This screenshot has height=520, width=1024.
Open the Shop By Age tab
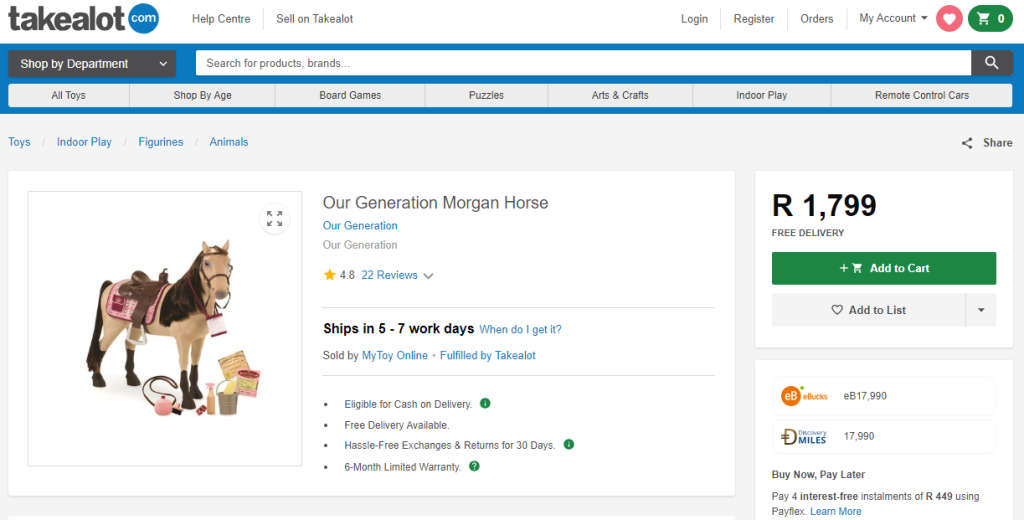click(x=202, y=95)
